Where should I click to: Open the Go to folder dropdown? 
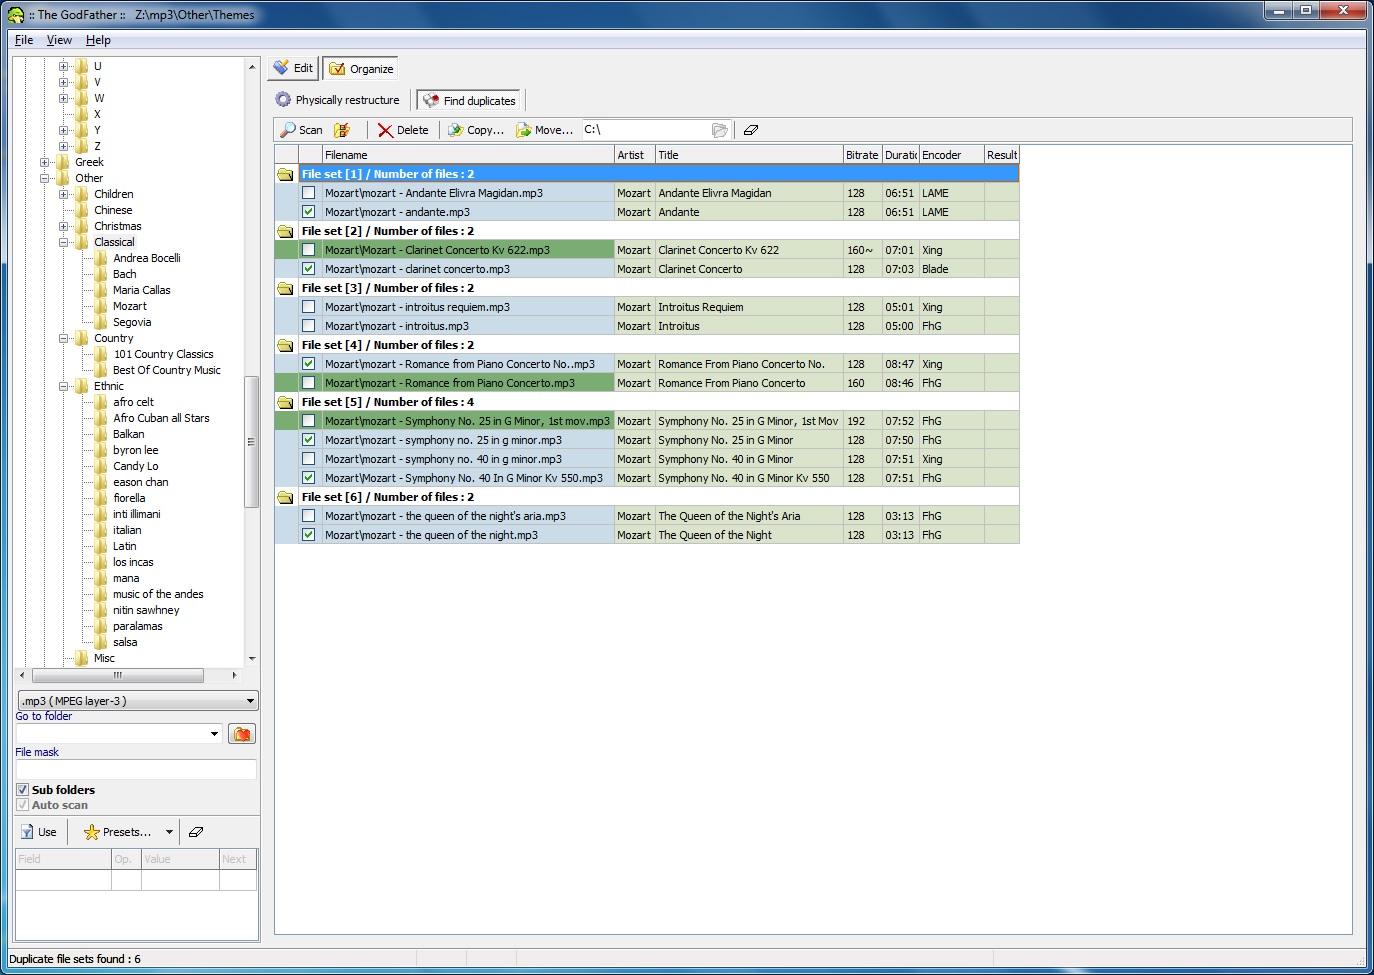tap(214, 734)
